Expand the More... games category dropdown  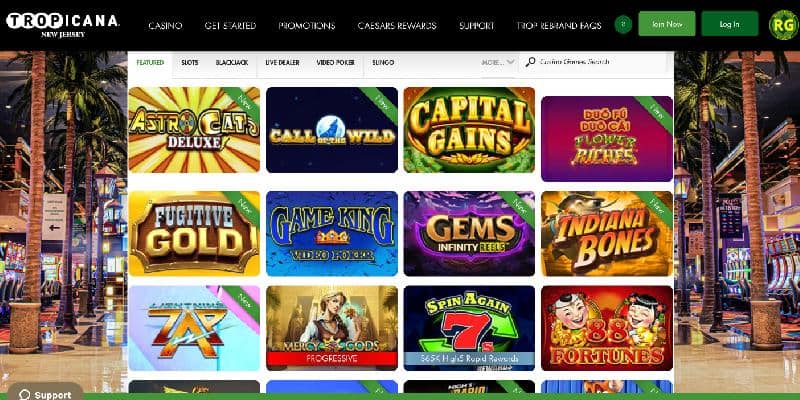pyautogui.click(x=498, y=62)
